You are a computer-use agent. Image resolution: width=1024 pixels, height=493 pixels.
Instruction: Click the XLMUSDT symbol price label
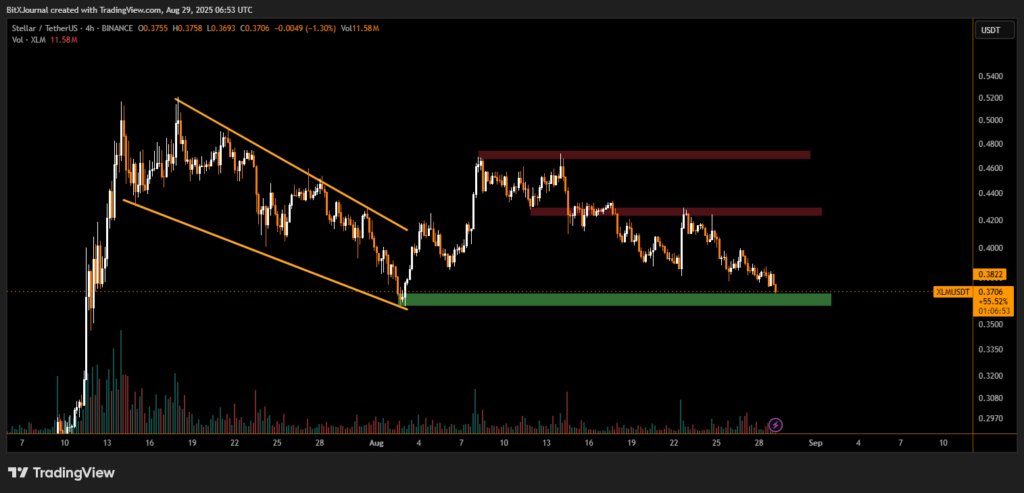pyautogui.click(x=951, y=291)
